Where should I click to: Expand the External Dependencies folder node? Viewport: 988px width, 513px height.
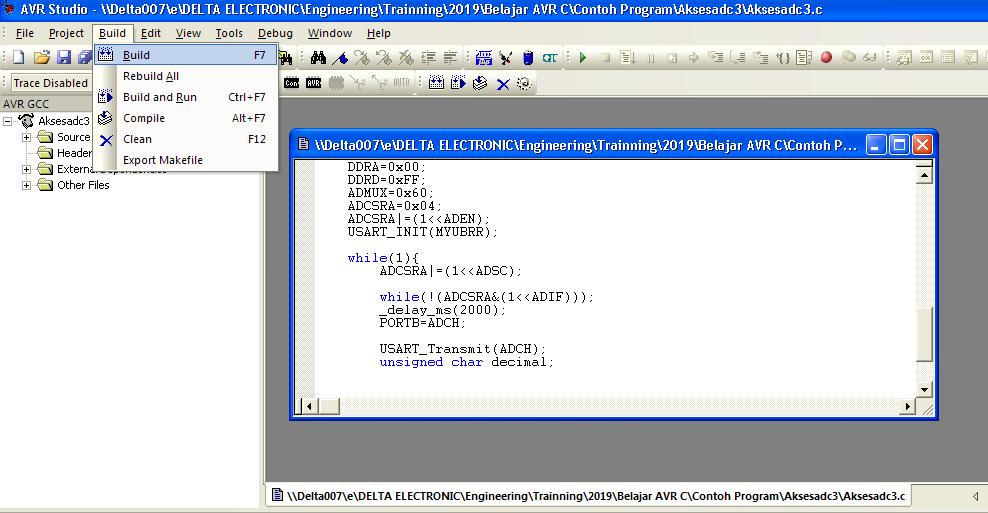click(x=27, y=169)
